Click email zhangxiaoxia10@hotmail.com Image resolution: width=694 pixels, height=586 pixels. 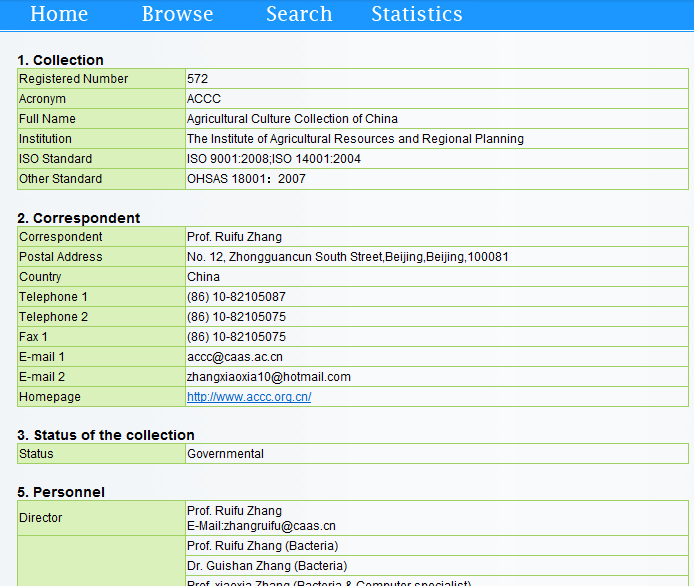(x=269, y=377)
